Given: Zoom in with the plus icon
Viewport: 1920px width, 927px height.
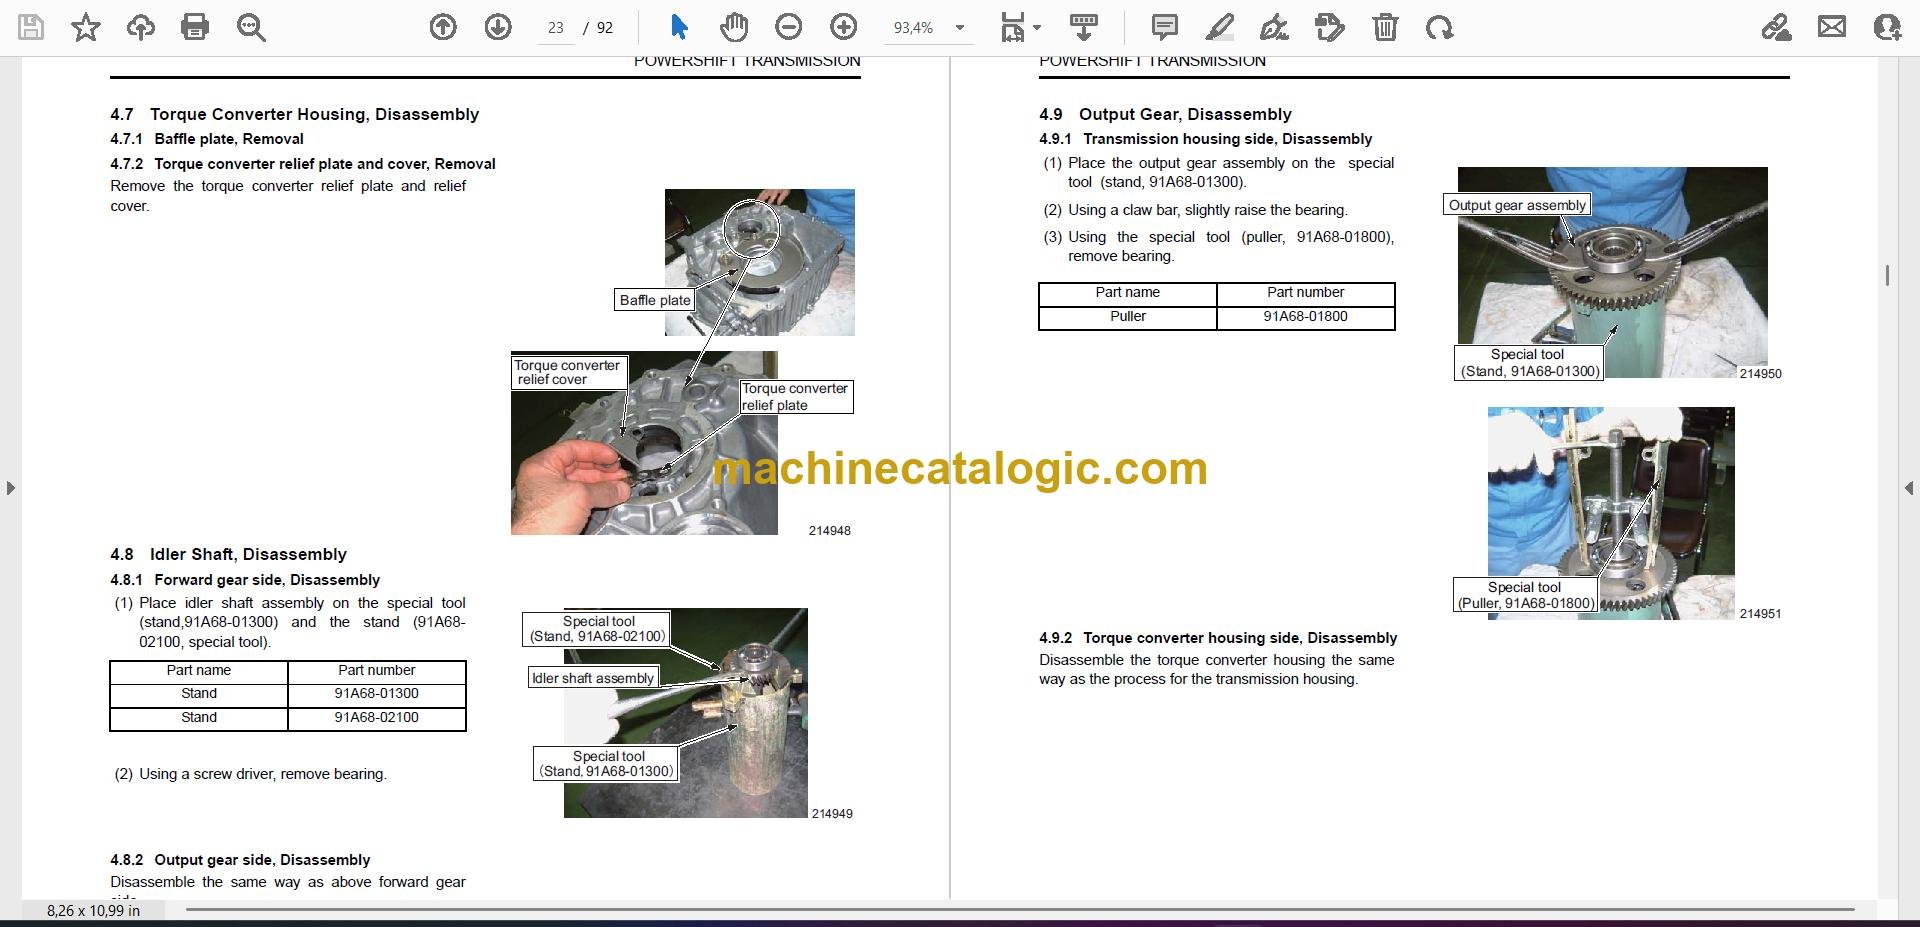Looking at the screenshot, I should coord(844,27).
